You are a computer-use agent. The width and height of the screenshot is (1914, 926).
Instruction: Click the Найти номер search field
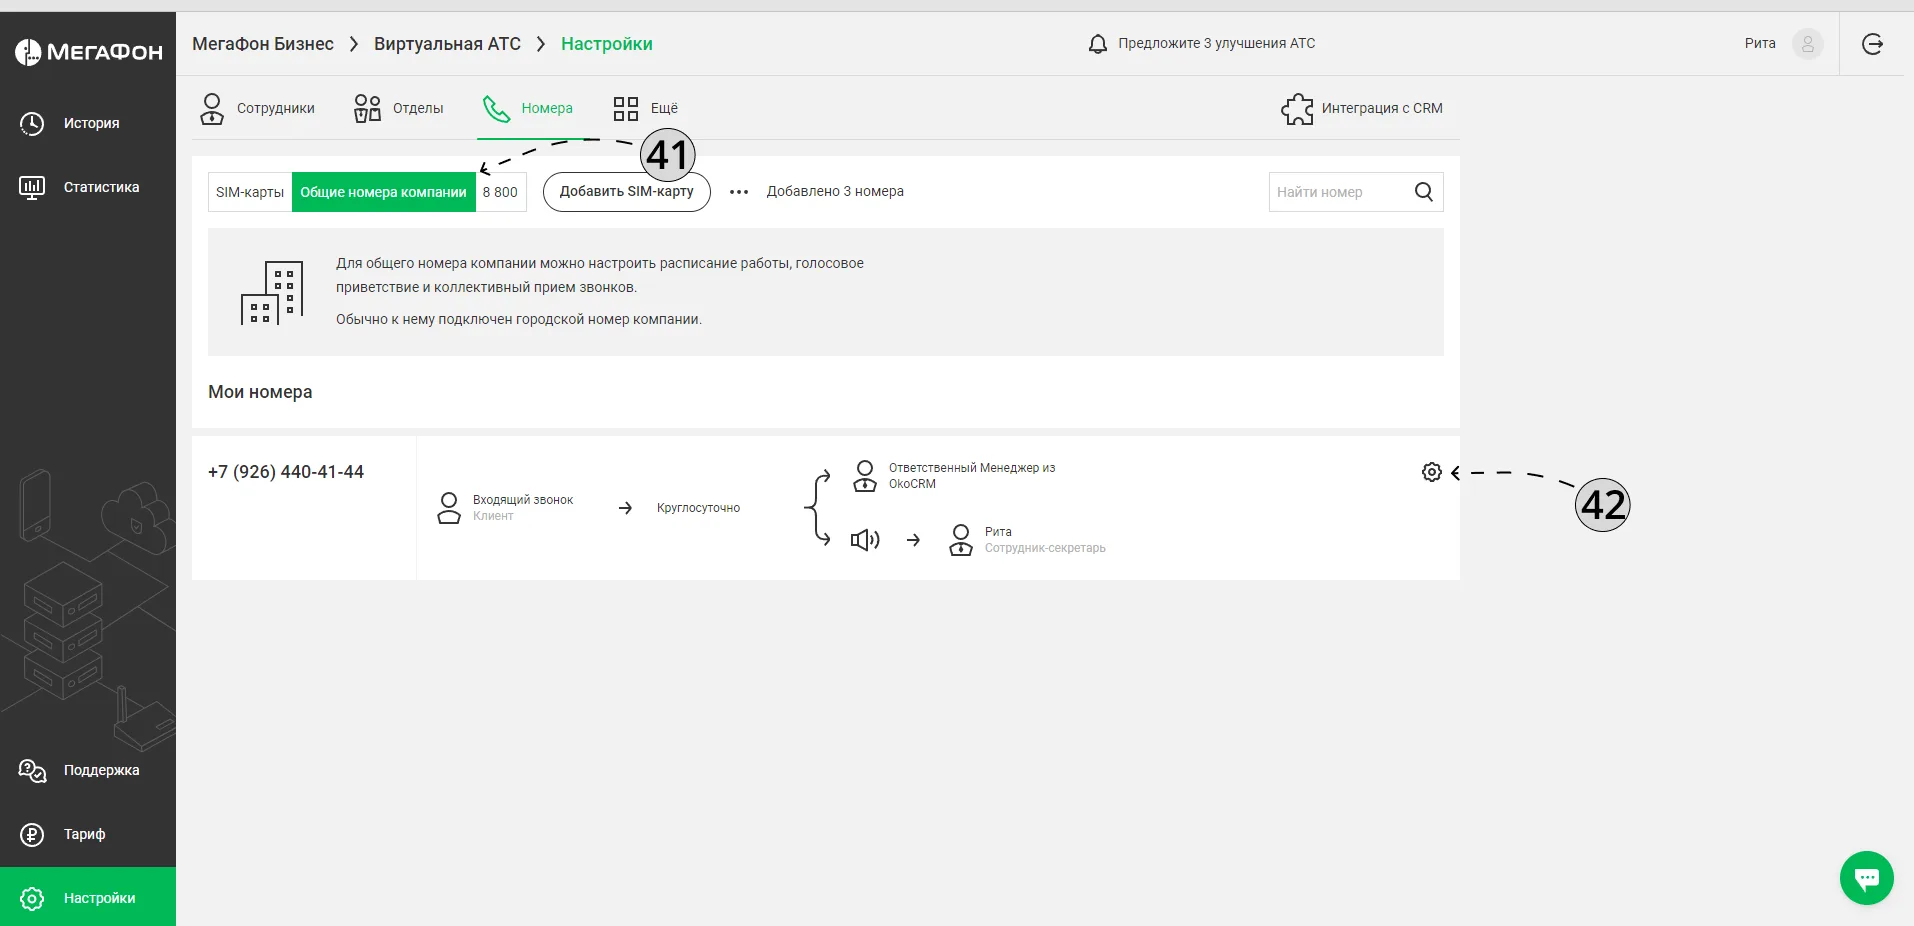point(1338,192)
